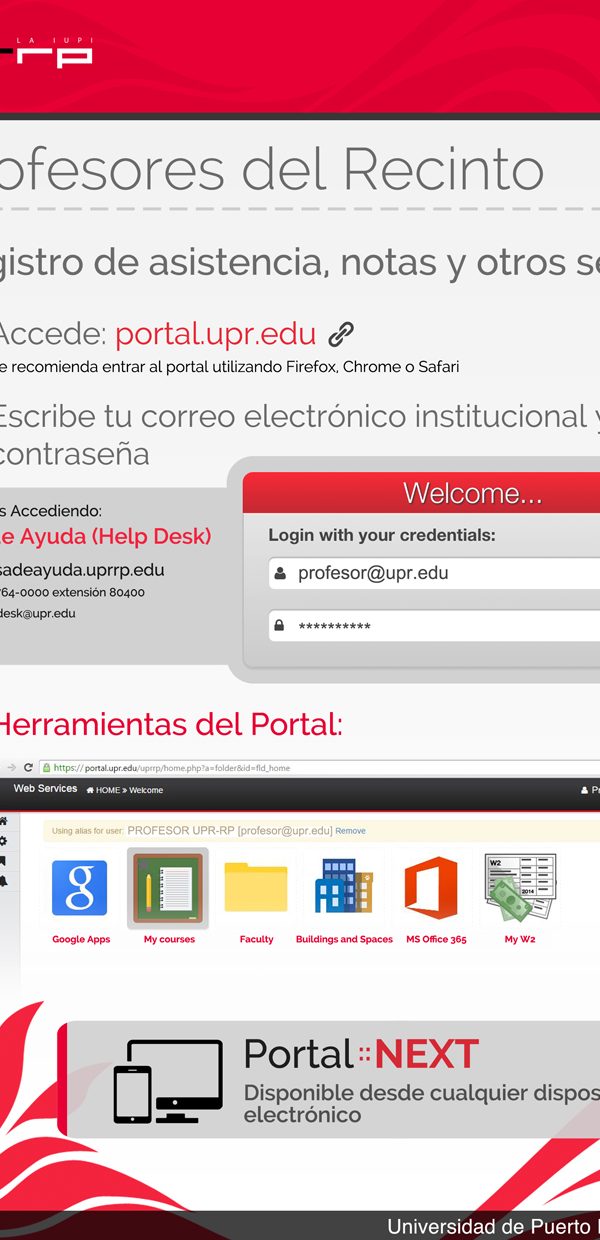Click the 'extensión 80400' phone text
The width and height of the screenshot is (600, 1240).
(98, 593)
